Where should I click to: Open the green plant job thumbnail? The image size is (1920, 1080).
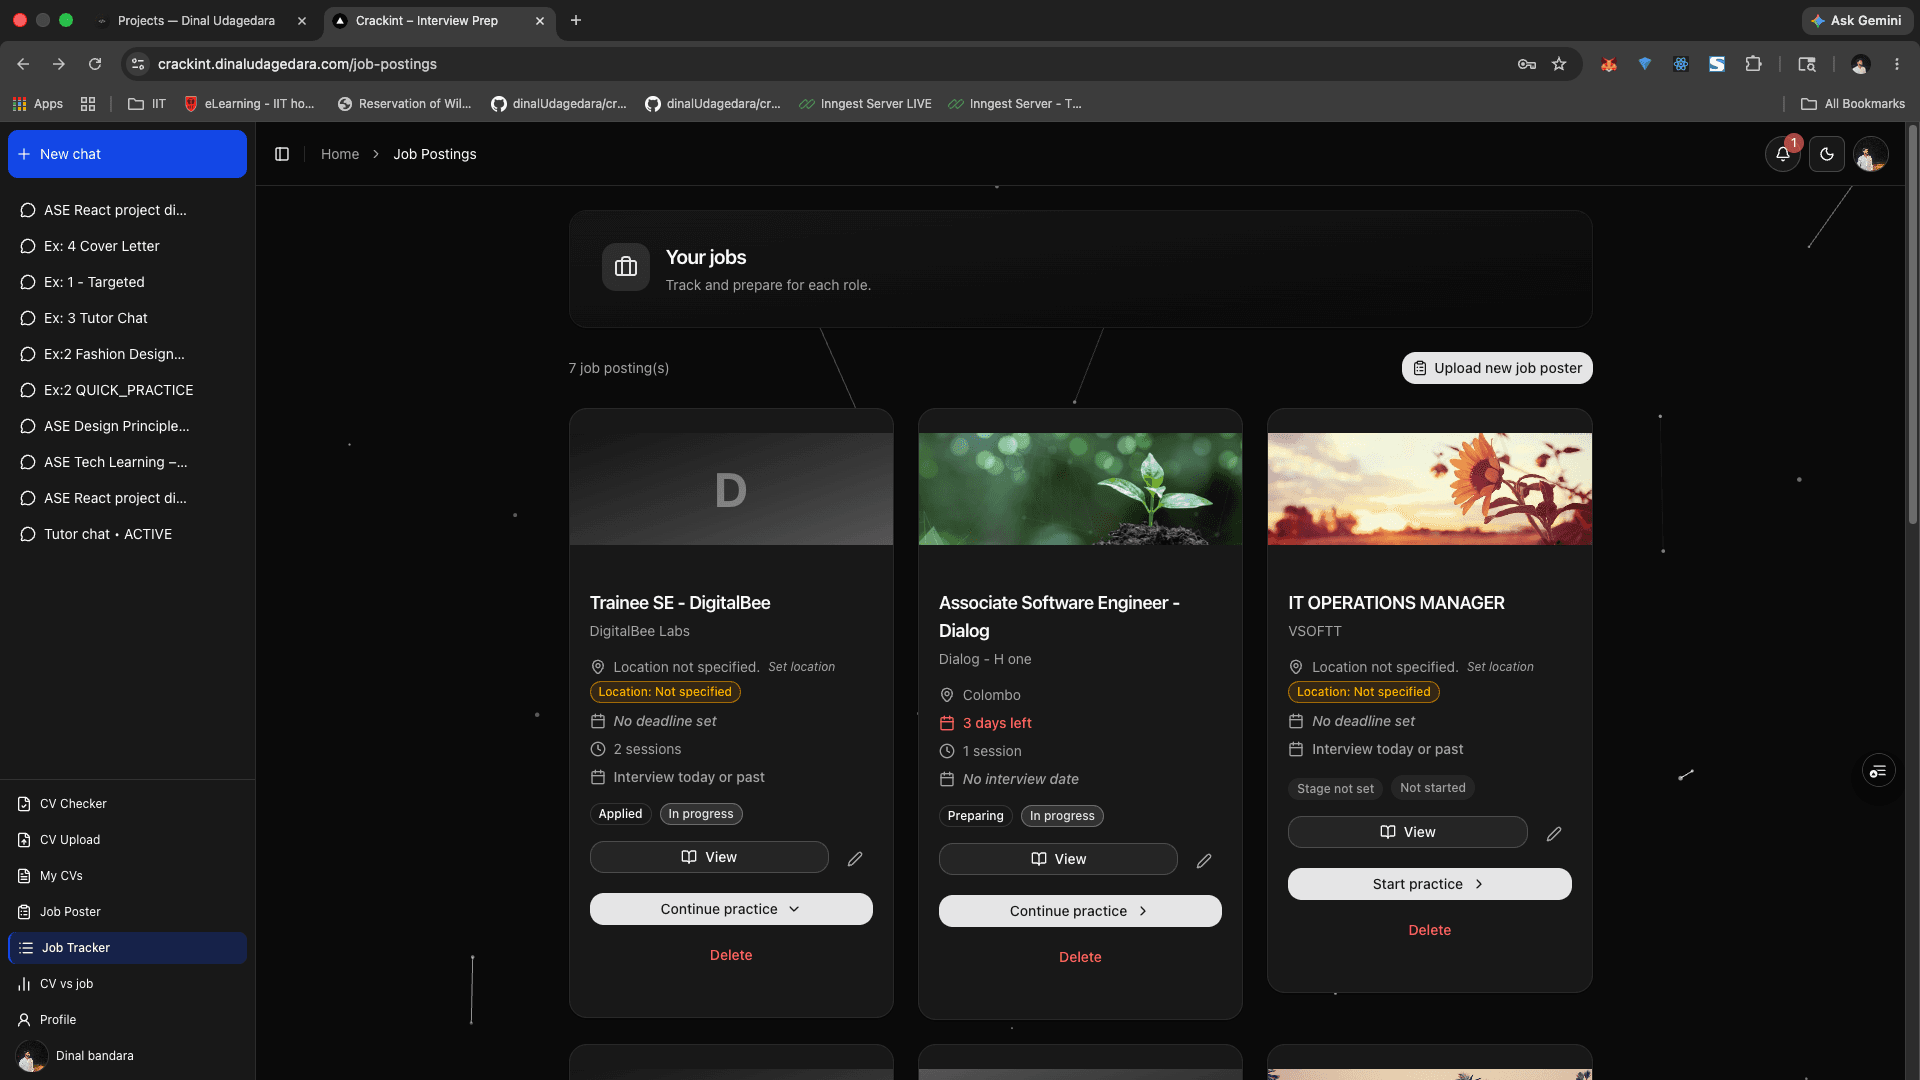(1080, 489)
